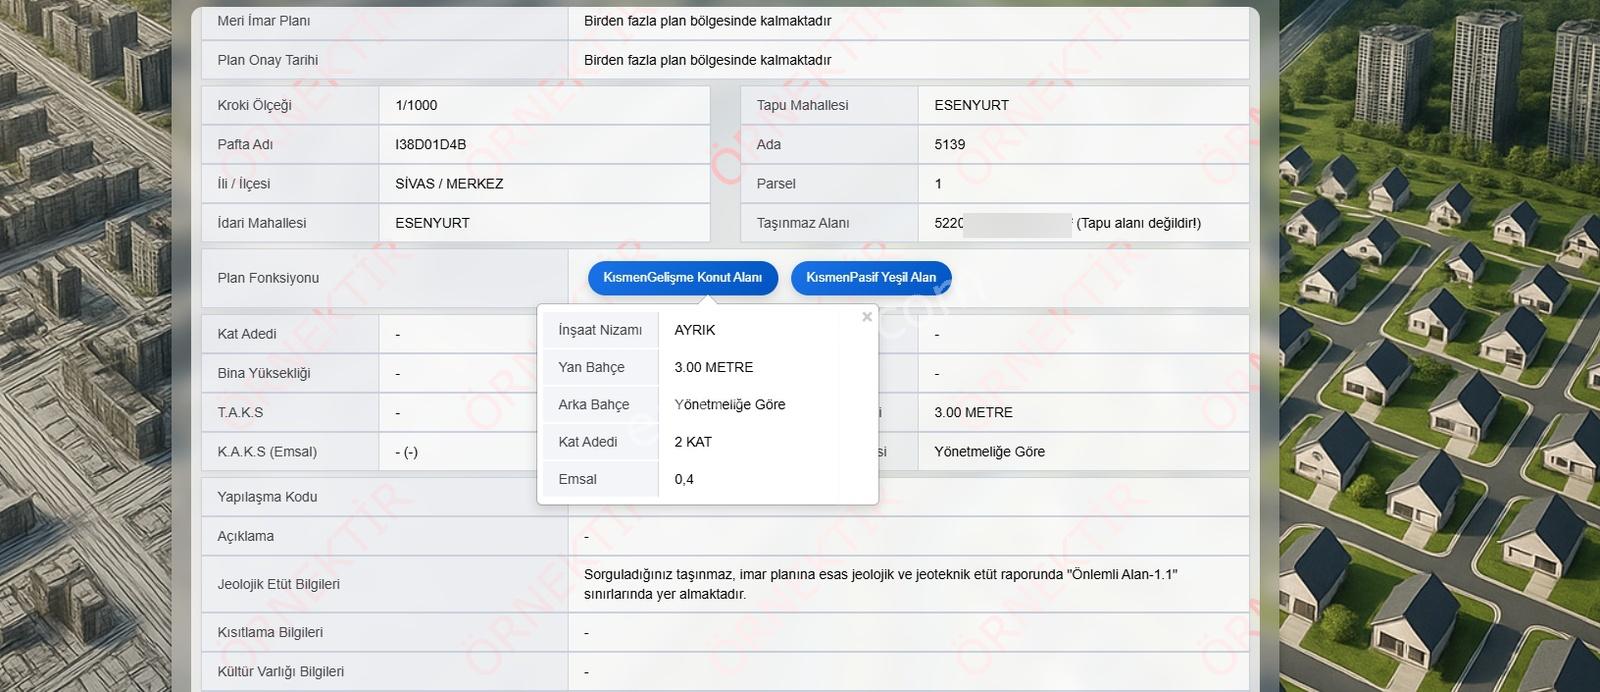The width and height of the screenshot is (1600, 692).
Task: Select the 'Pafta Adı' label
Action: point(245,144)
